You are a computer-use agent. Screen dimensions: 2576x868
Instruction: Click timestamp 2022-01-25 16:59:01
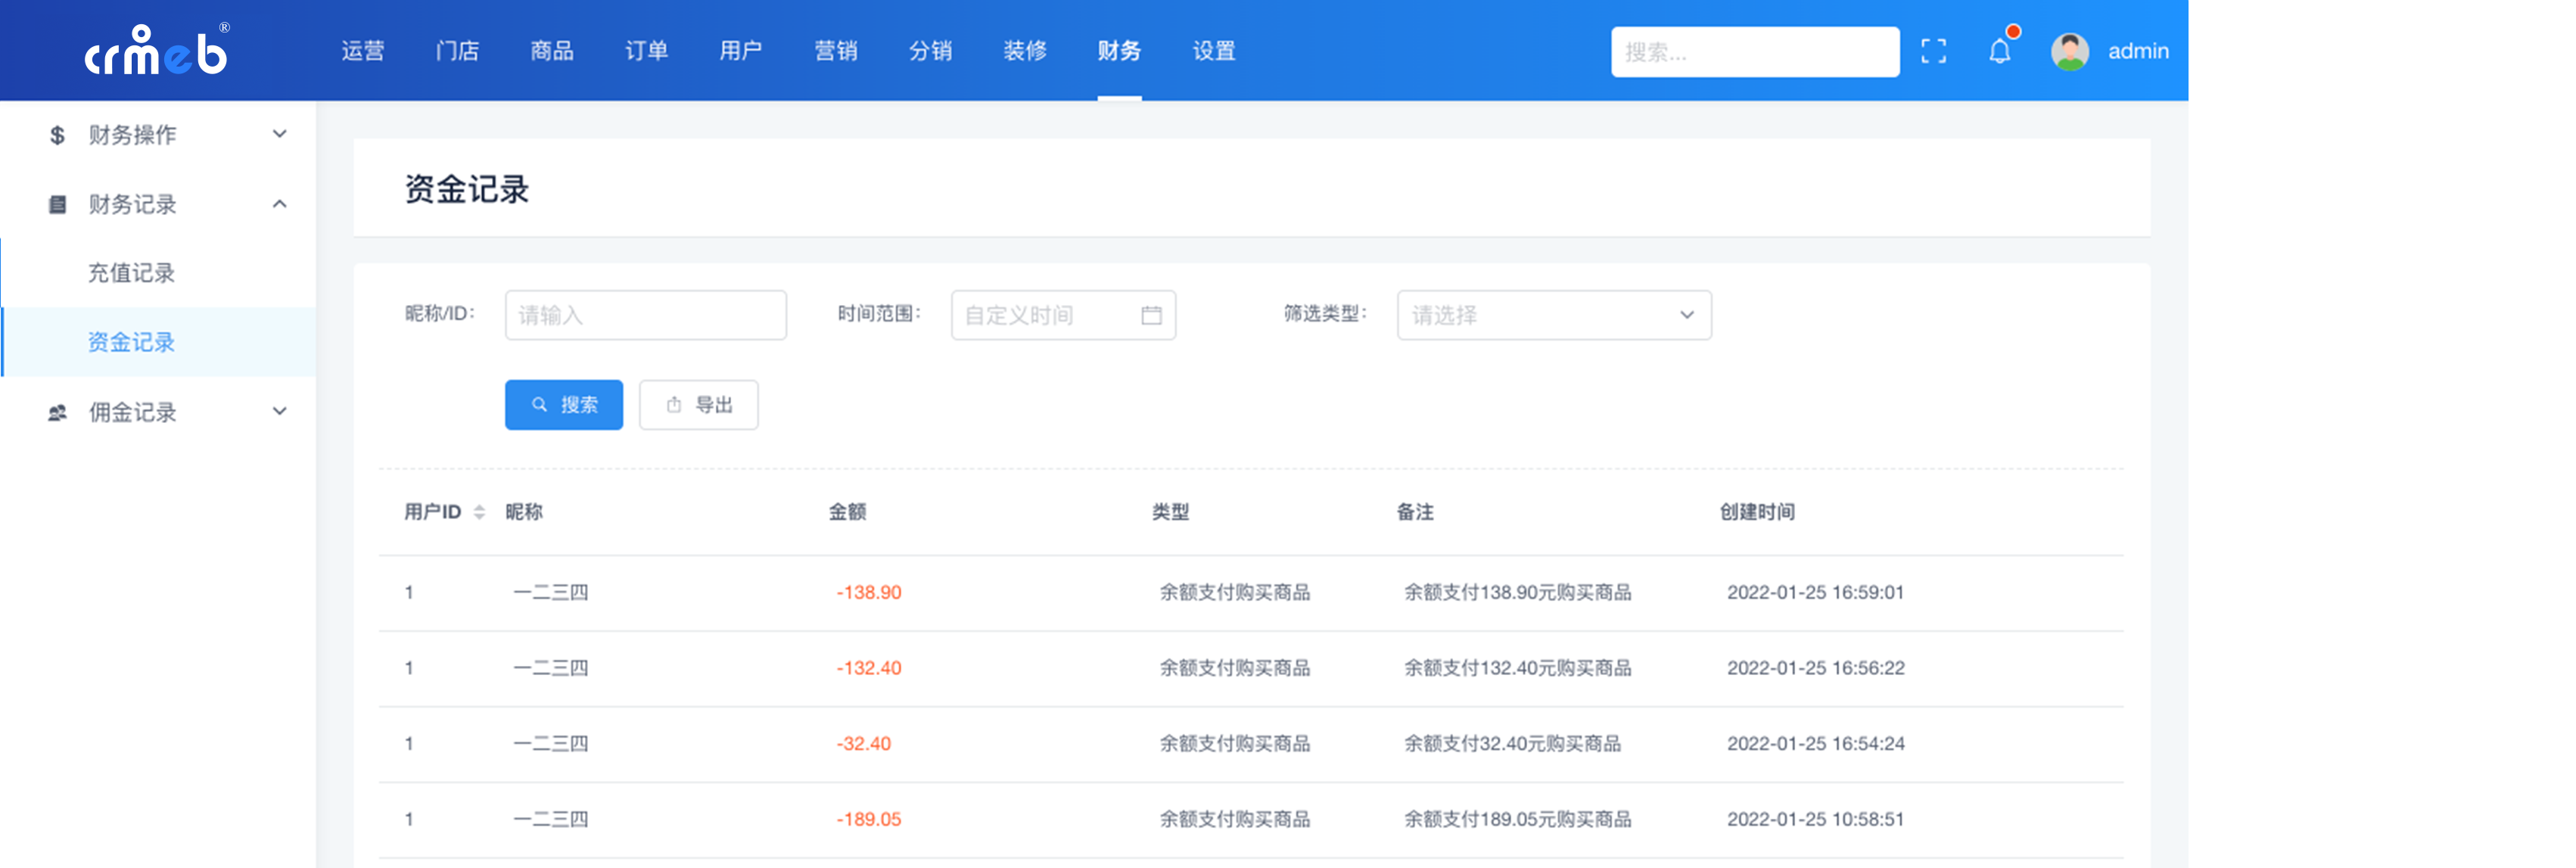[x=1815, y=592]
